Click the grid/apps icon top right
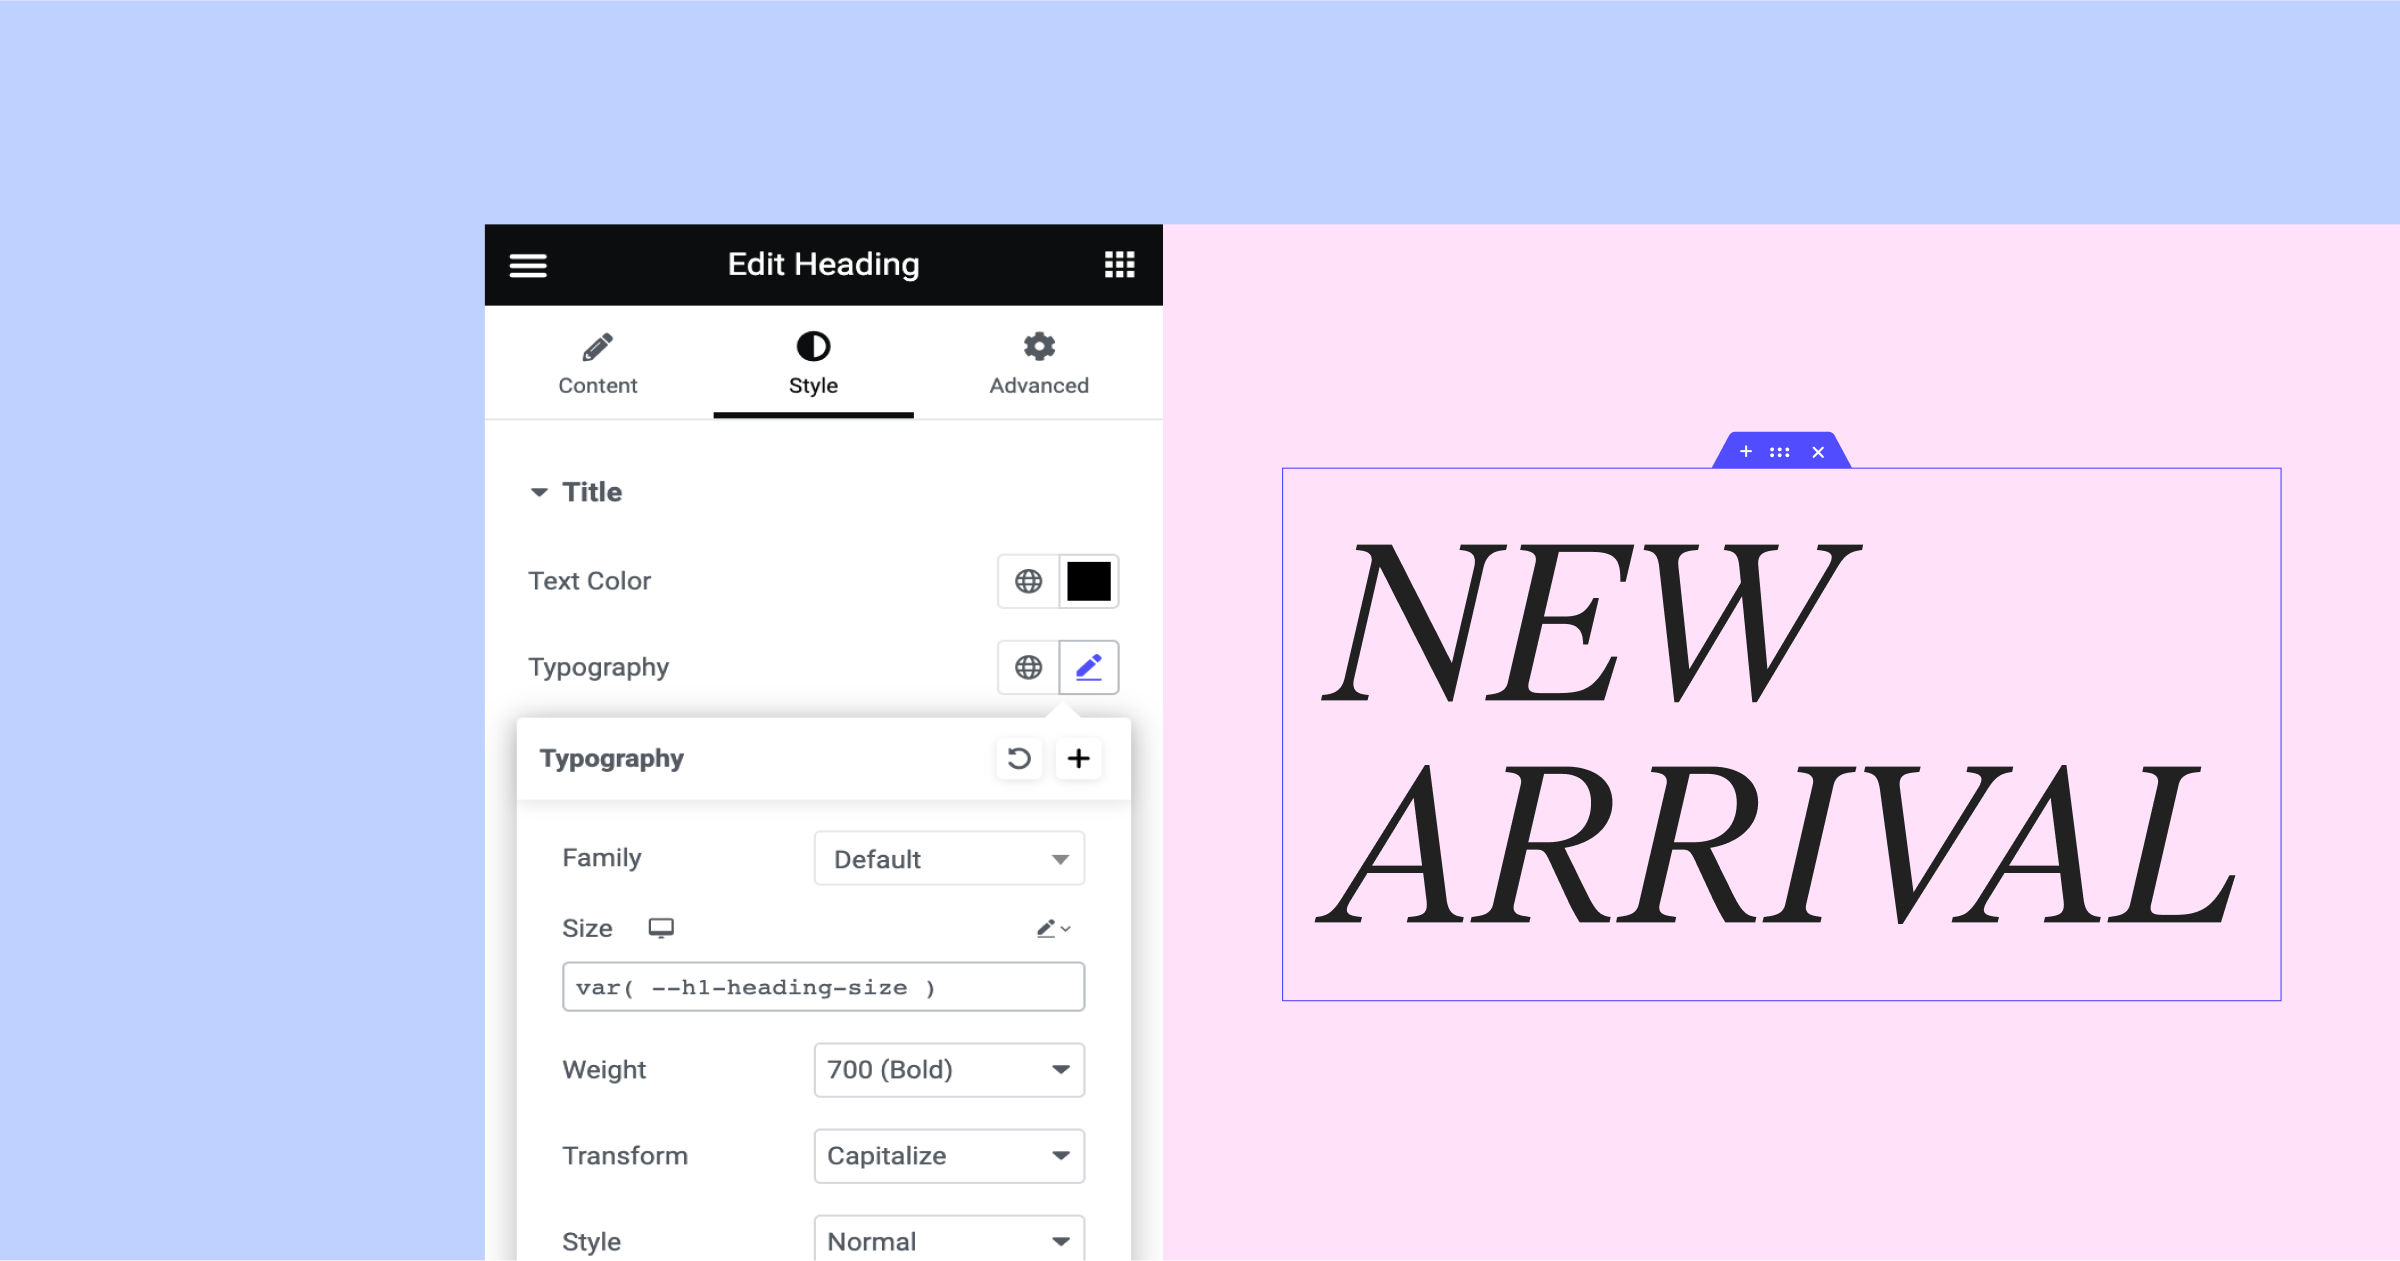Screen dimensions: 2400x1261 1119,265
